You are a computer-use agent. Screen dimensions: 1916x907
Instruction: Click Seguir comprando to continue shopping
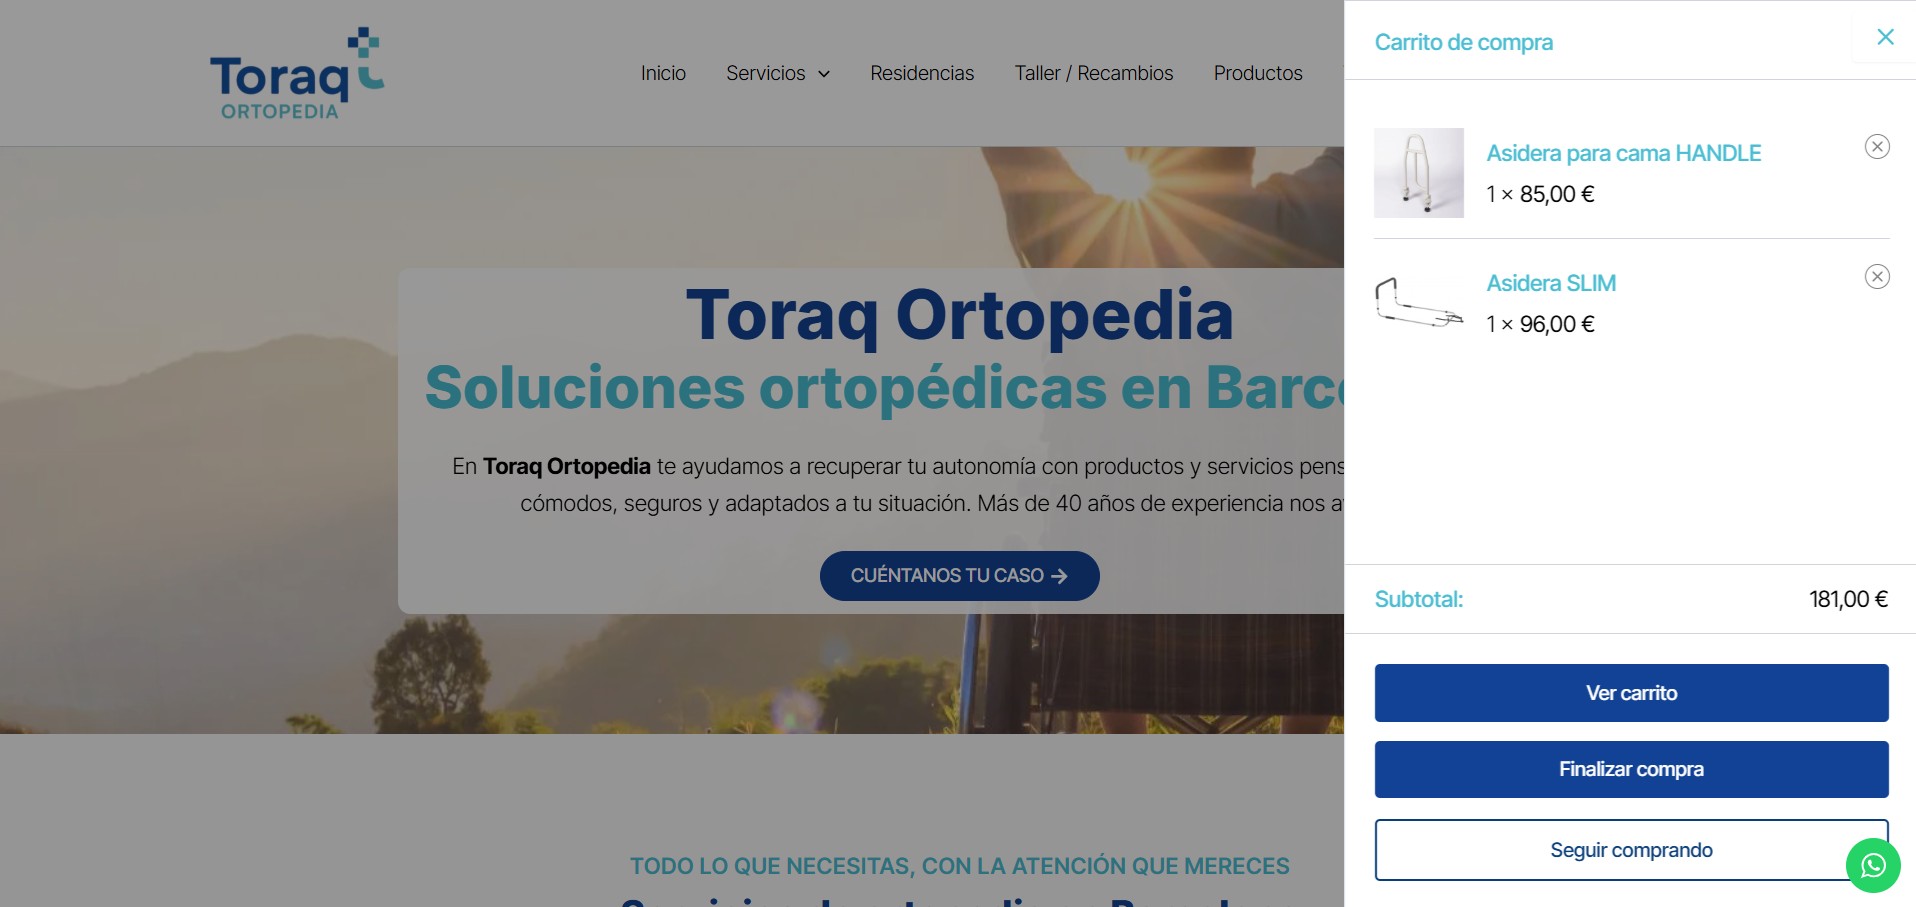[x=1630, y=850]
